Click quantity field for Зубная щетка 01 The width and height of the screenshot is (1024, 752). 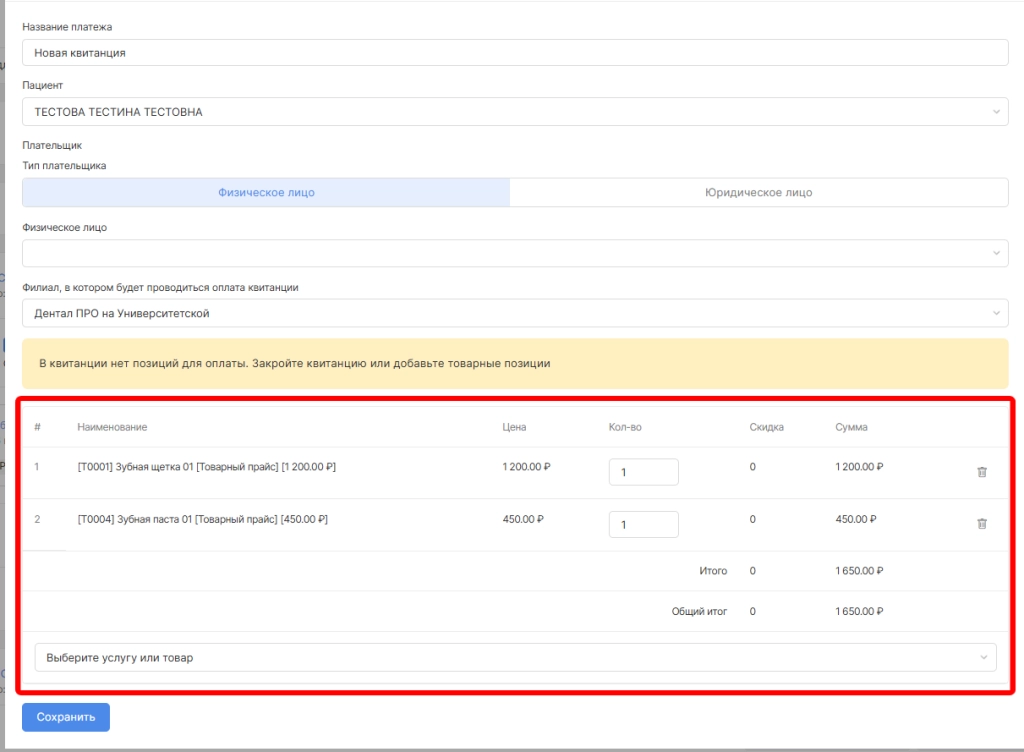tap(643, 472)
